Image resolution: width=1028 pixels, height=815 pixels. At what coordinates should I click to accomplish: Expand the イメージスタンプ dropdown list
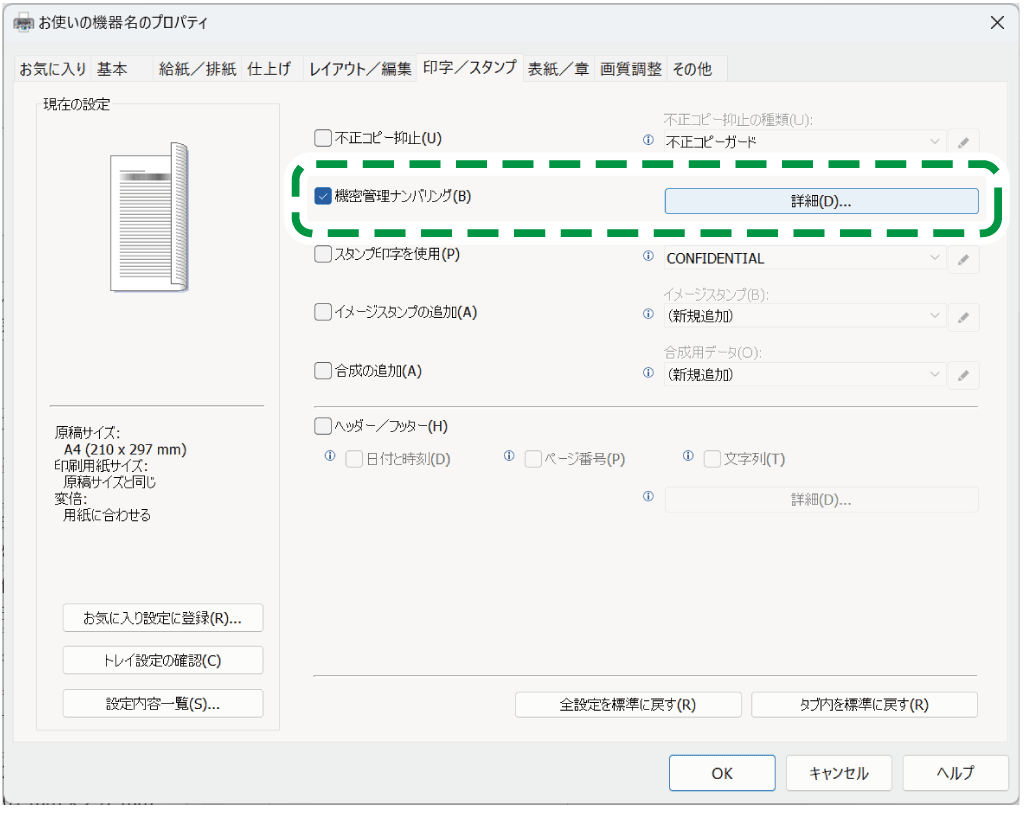coord(805,316)
